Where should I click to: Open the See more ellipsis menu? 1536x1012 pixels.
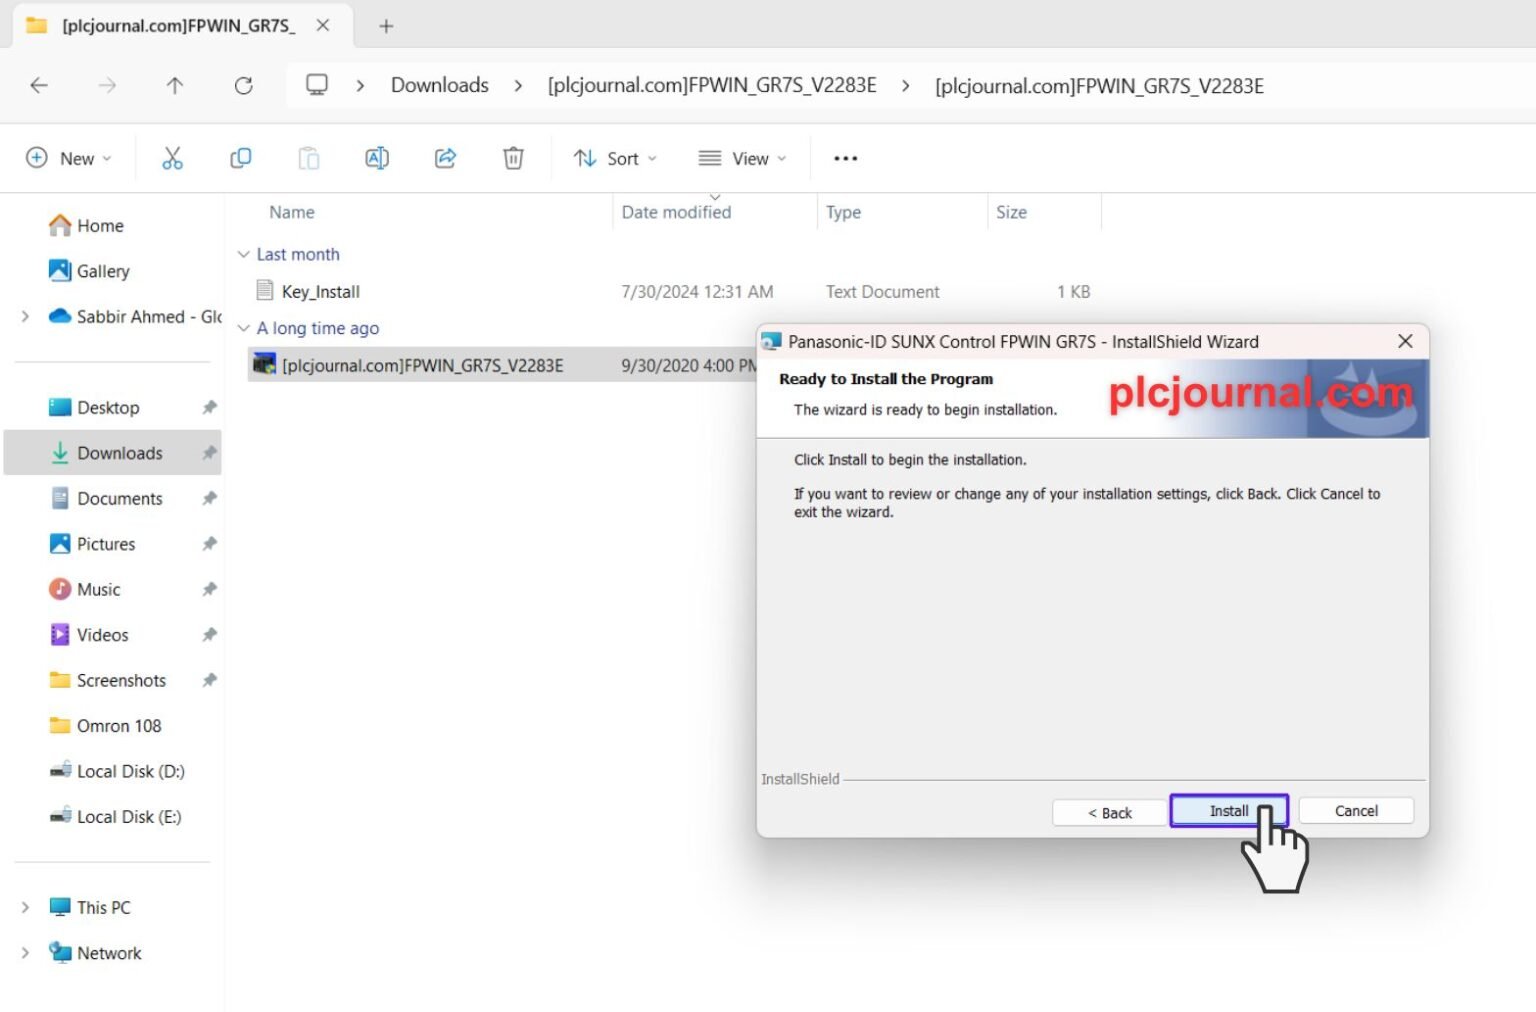[x=846, y=158]
